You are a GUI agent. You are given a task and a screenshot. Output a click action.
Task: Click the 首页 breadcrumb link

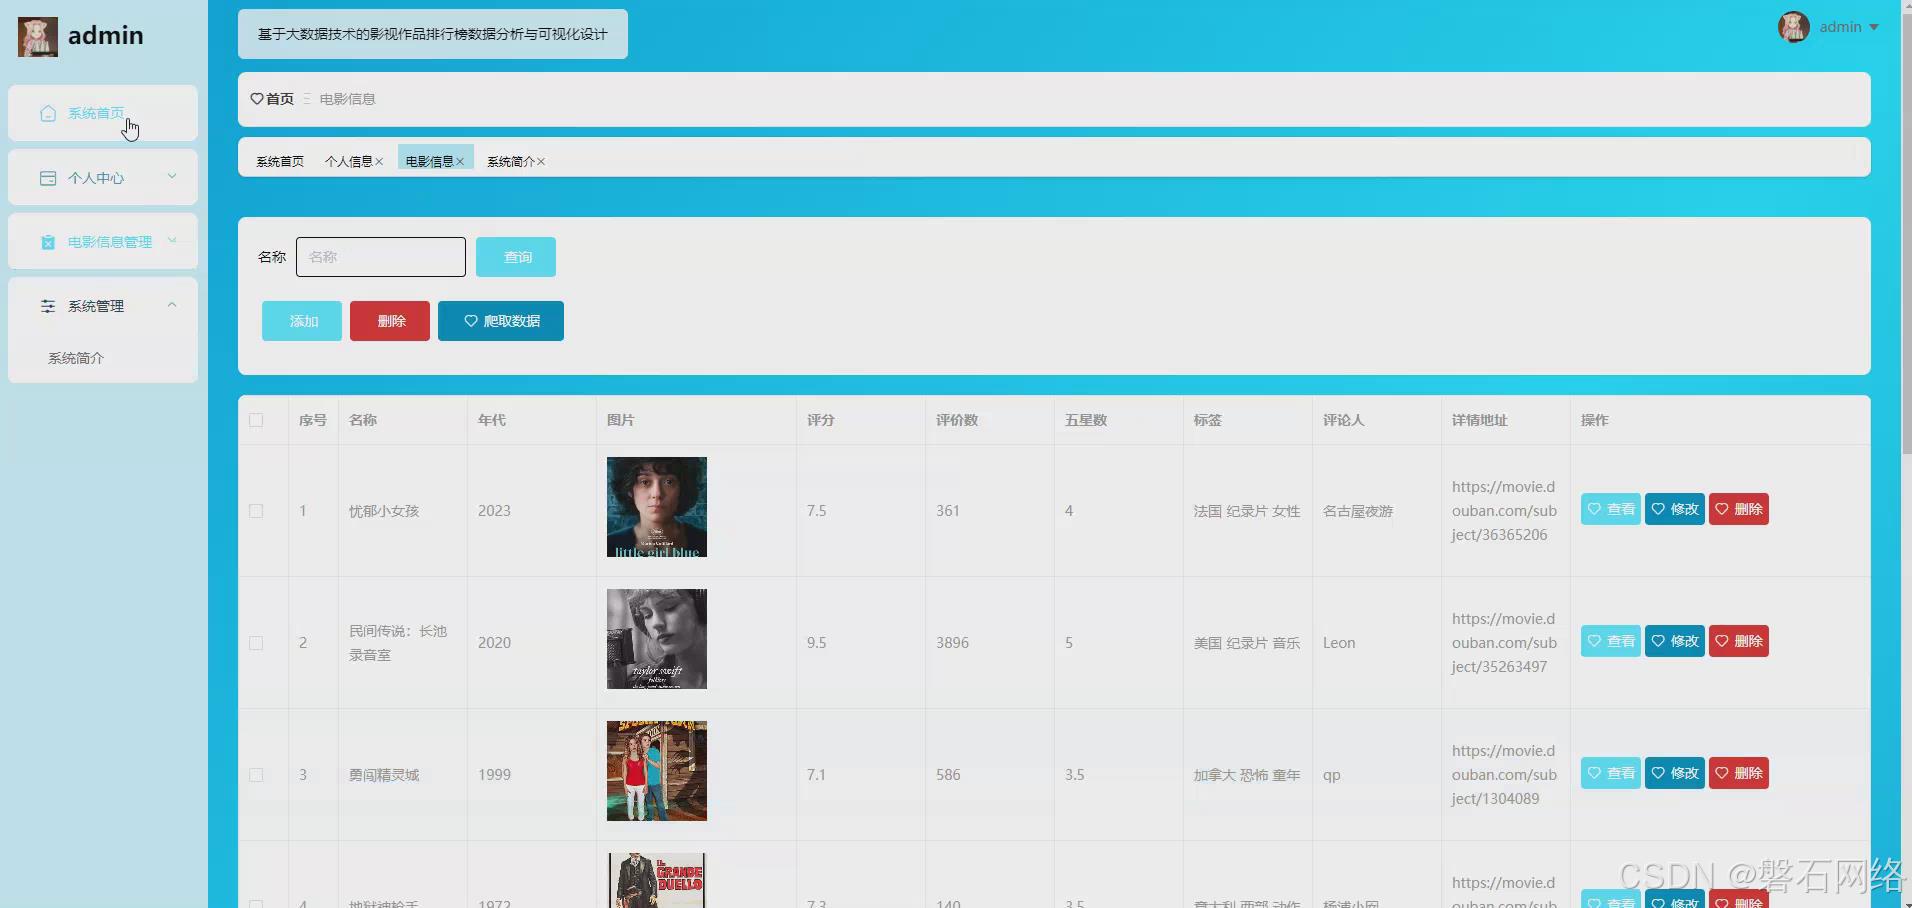[x=280, y=99]
